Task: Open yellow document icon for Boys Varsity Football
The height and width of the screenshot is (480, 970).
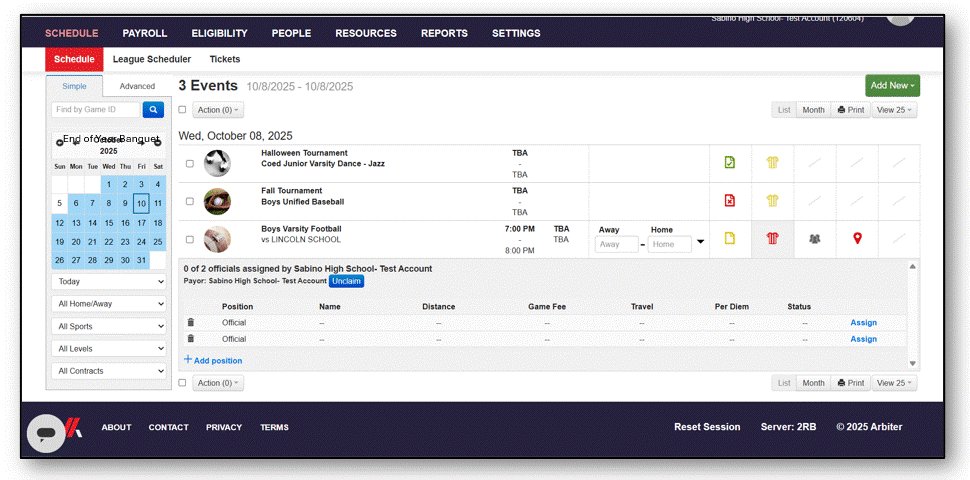Action: click(x=730, y=239)
